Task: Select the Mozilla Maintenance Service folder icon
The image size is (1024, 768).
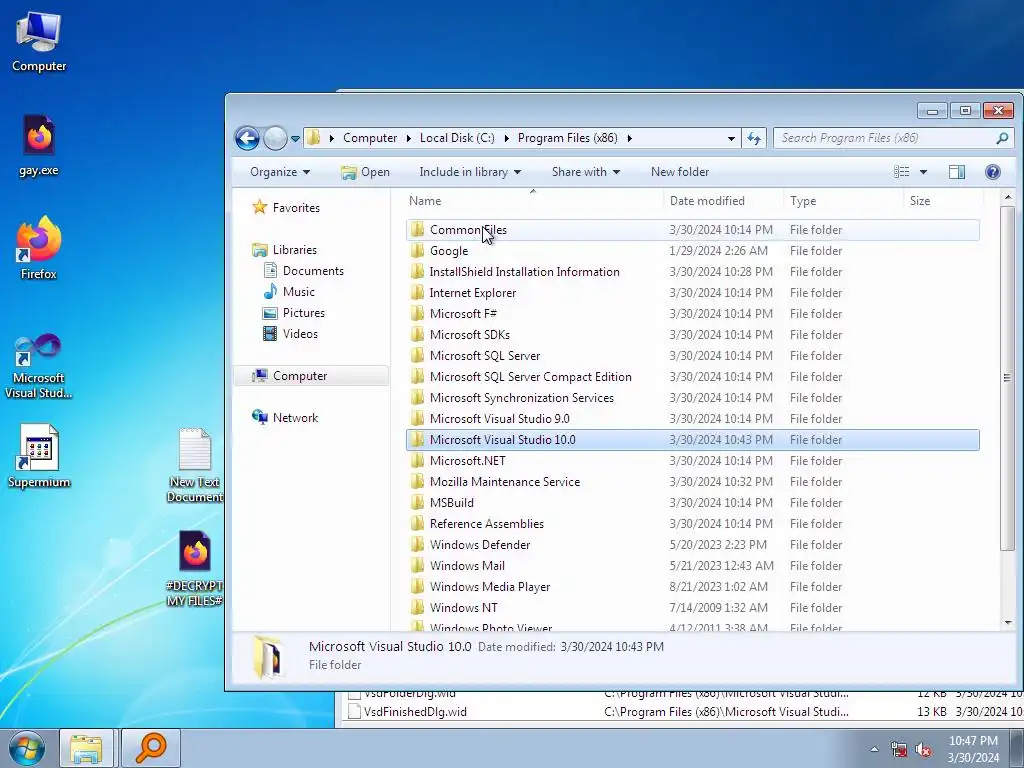Action: pos(417,481)
